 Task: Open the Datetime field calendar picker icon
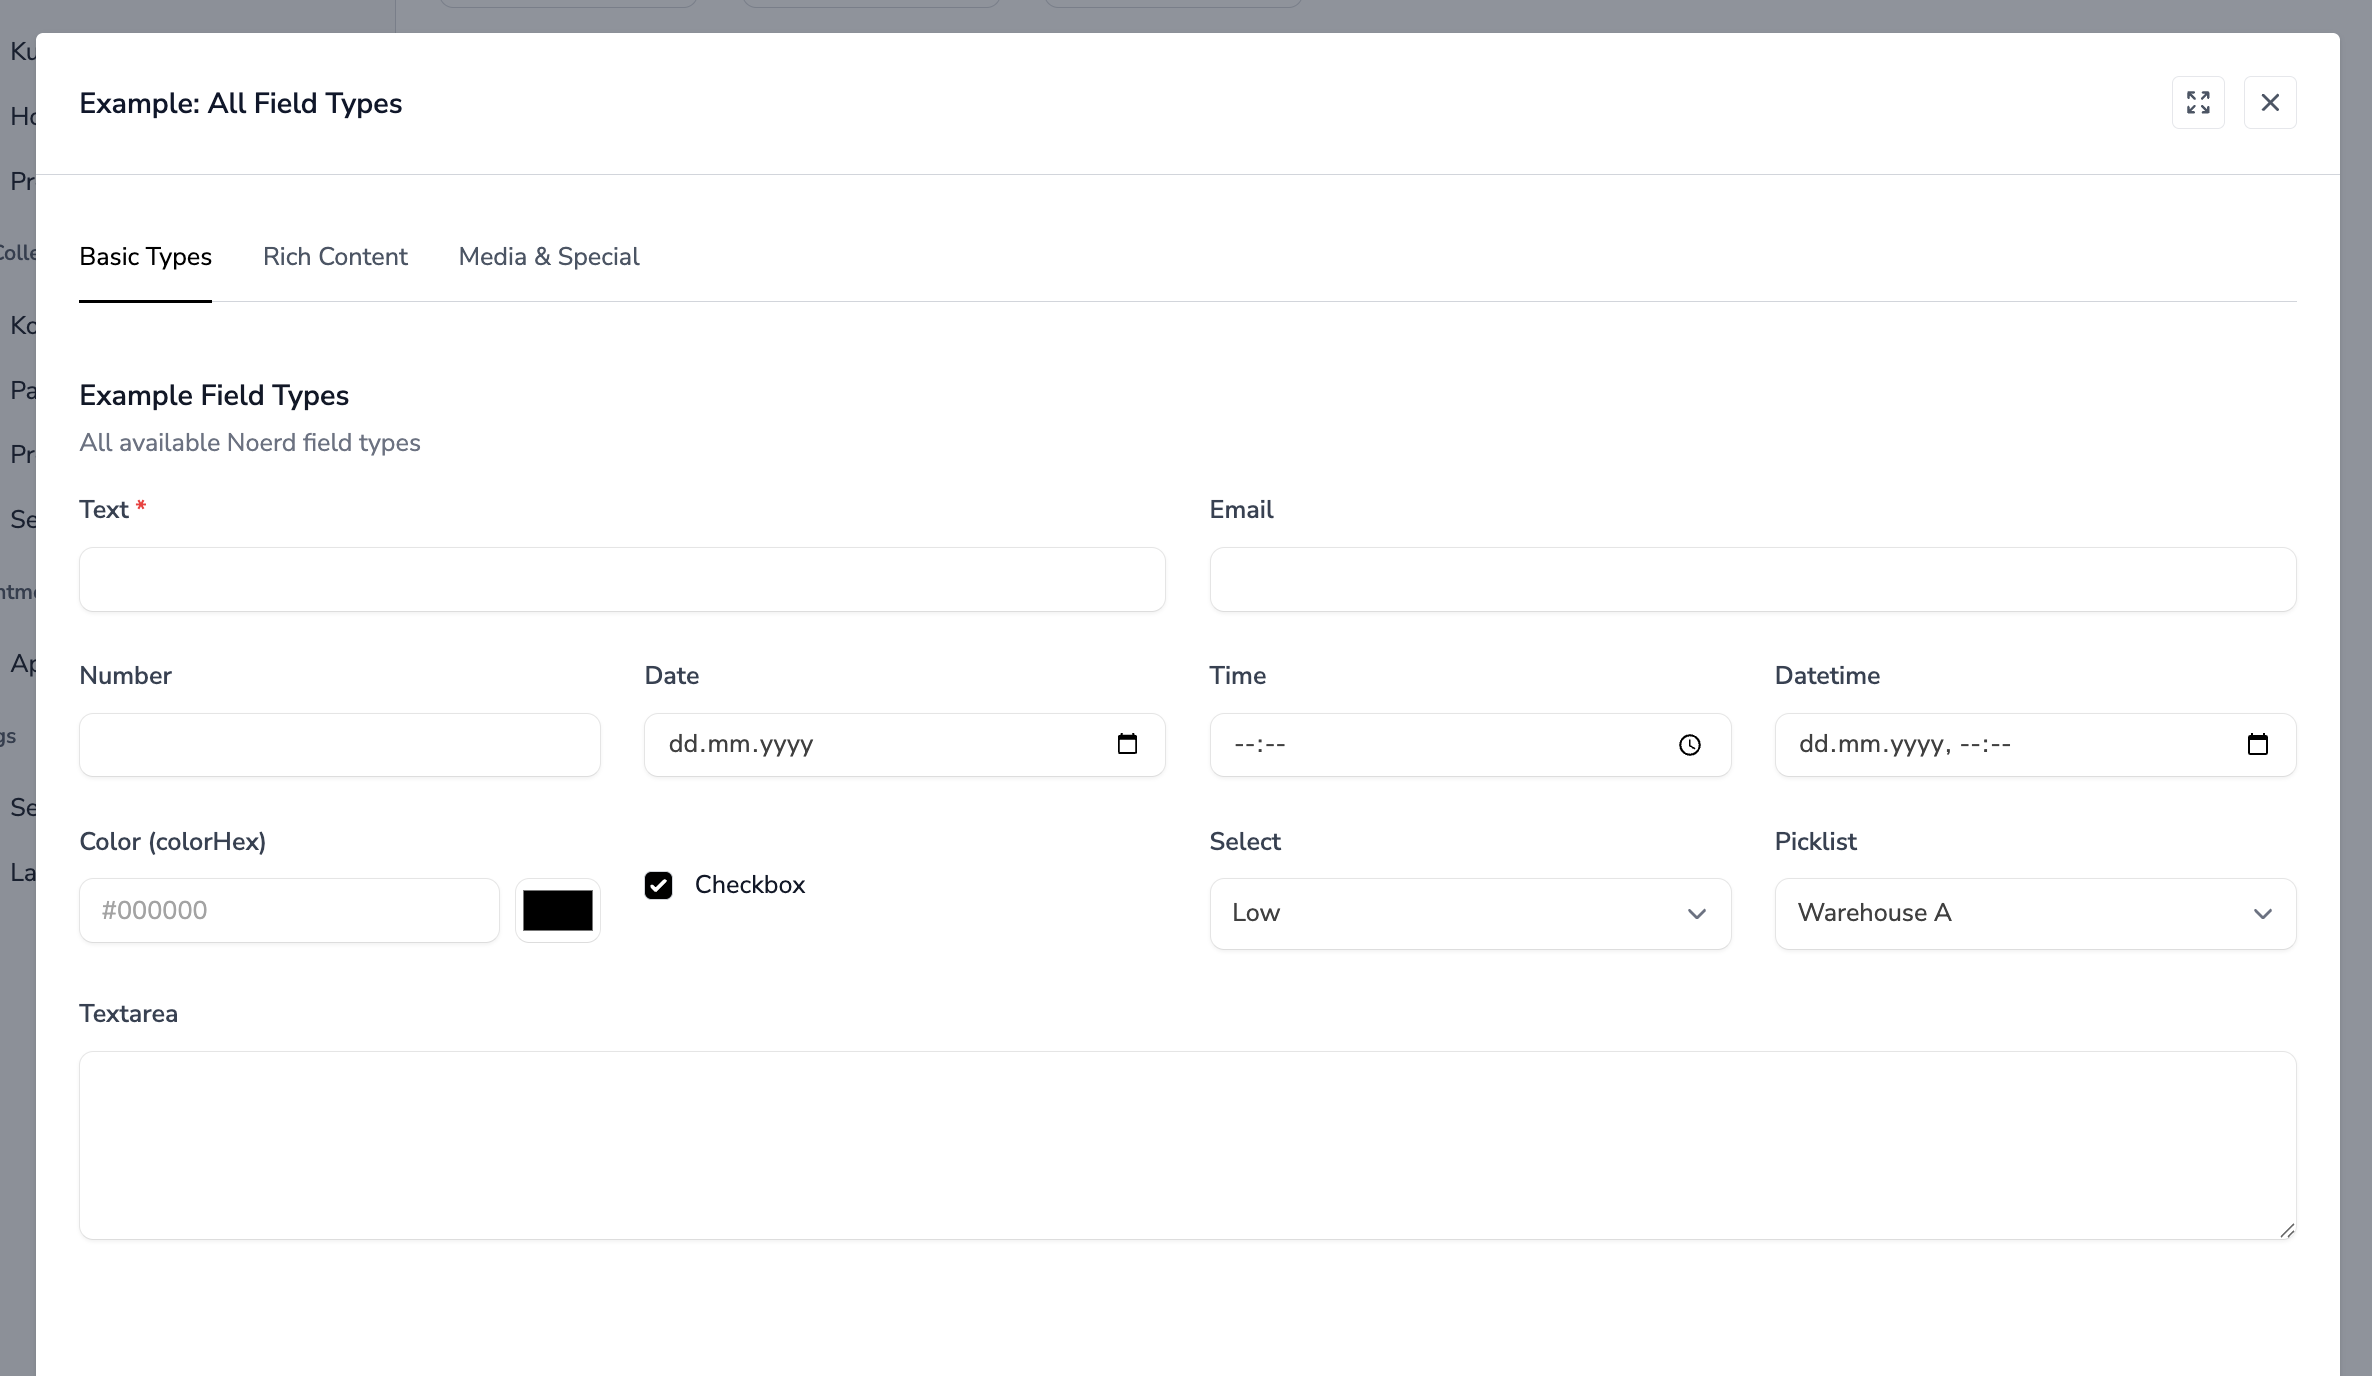tap(2257, 744)
